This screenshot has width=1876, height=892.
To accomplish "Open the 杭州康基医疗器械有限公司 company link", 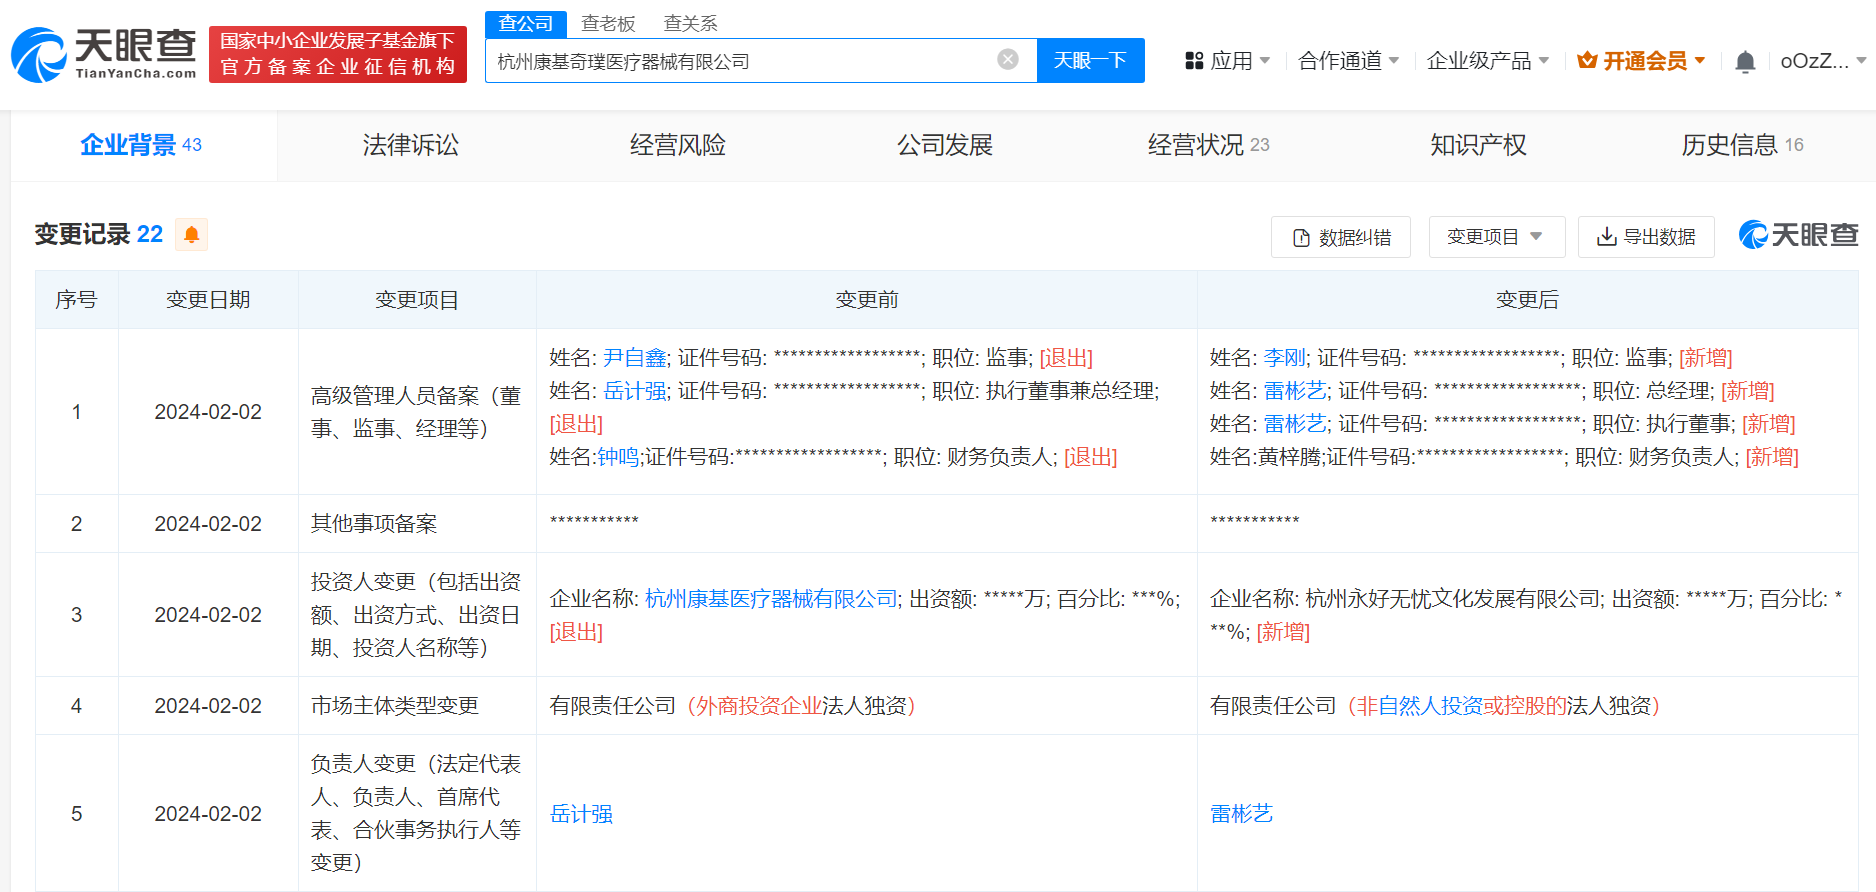I will [x=771, y=599].
